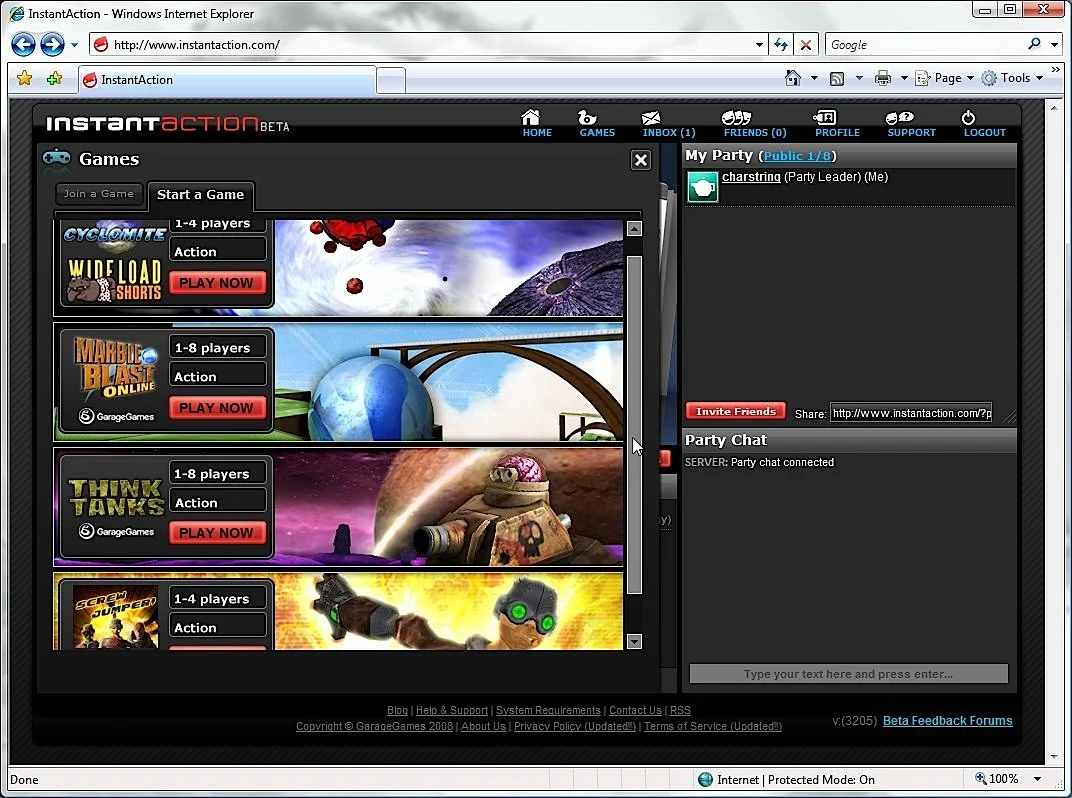Click the Print icon

click(883, 78)
